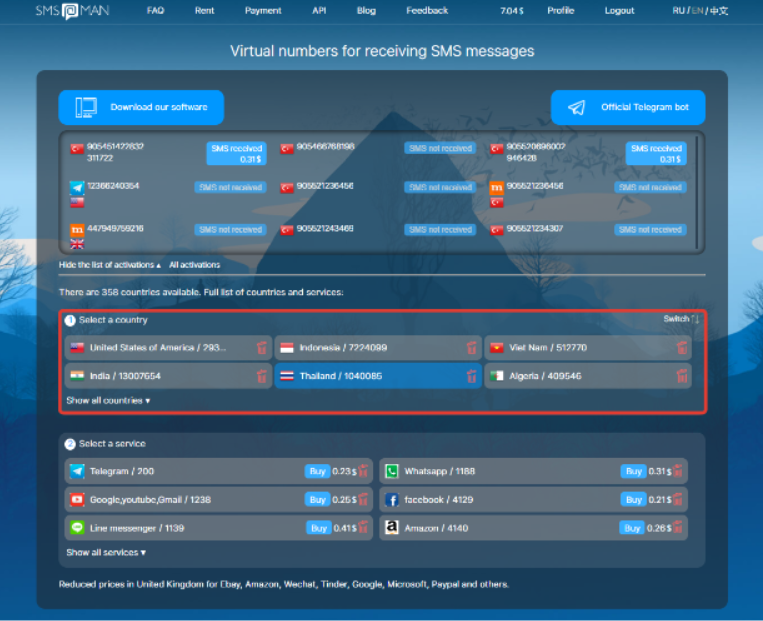Remove Viet Nam with its trash icon

[682, 347]
